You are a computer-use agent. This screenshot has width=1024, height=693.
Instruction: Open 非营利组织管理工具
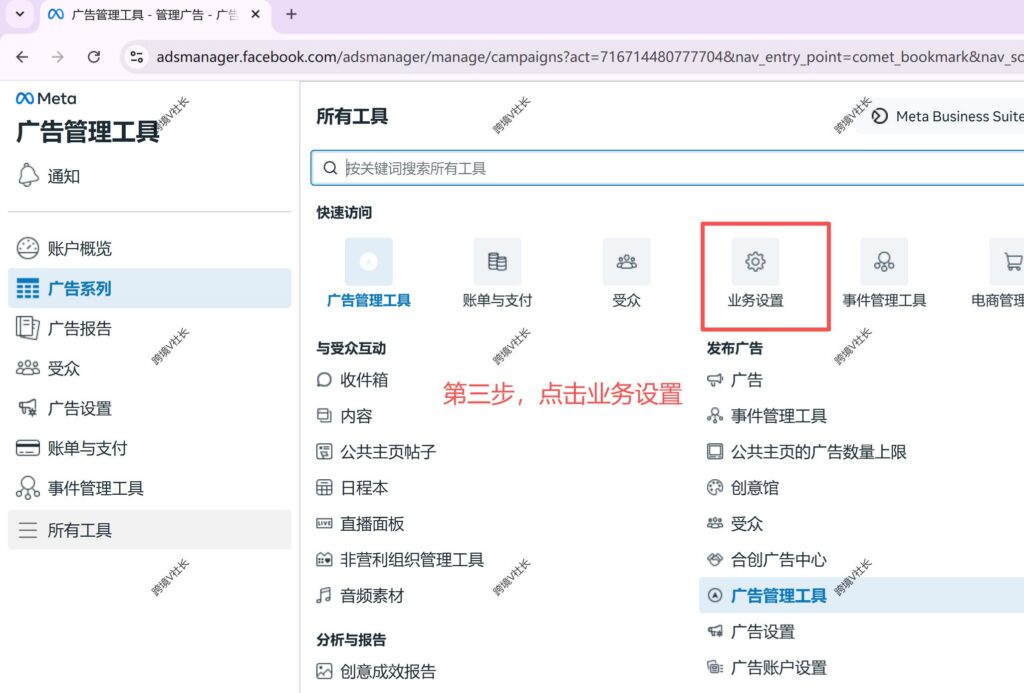(x=400, y=560)
